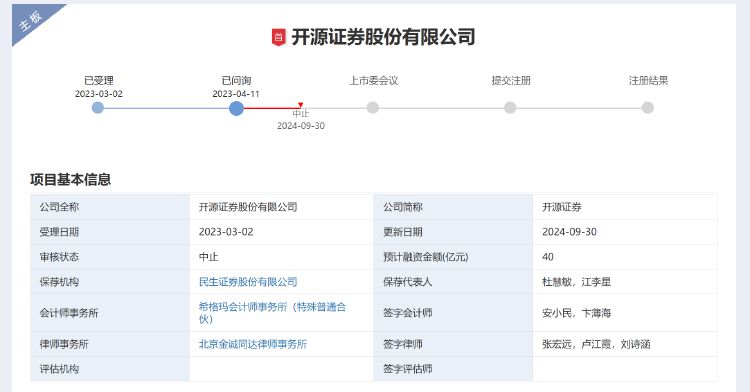Screen dimensions: 750x392
Task: Click the 公司全称 label cell
Action: [x=110, y=207]
